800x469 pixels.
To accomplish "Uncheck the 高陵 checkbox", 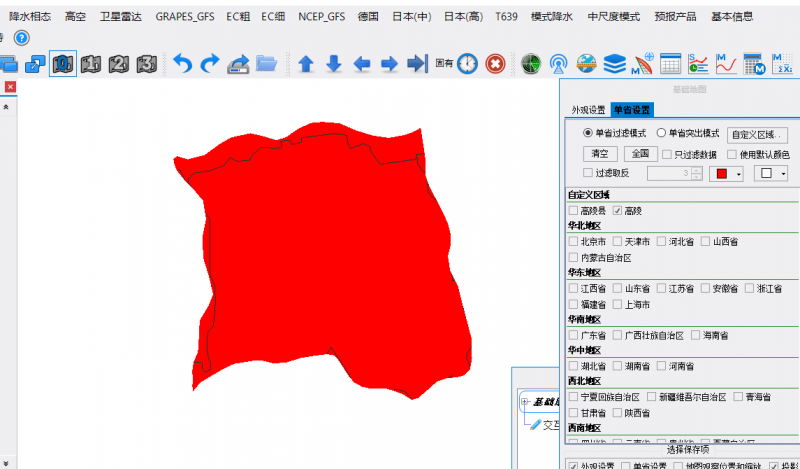I will pos(617,211).
